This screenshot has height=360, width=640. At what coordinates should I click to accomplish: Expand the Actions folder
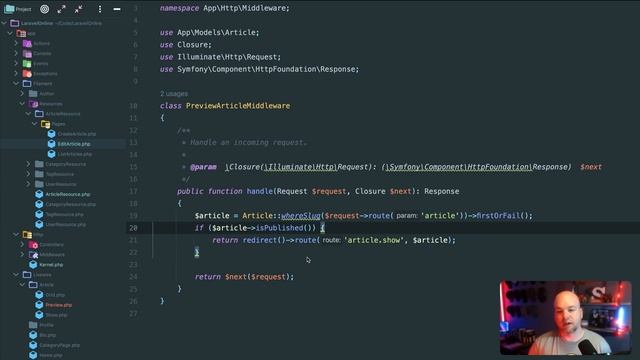16,43
